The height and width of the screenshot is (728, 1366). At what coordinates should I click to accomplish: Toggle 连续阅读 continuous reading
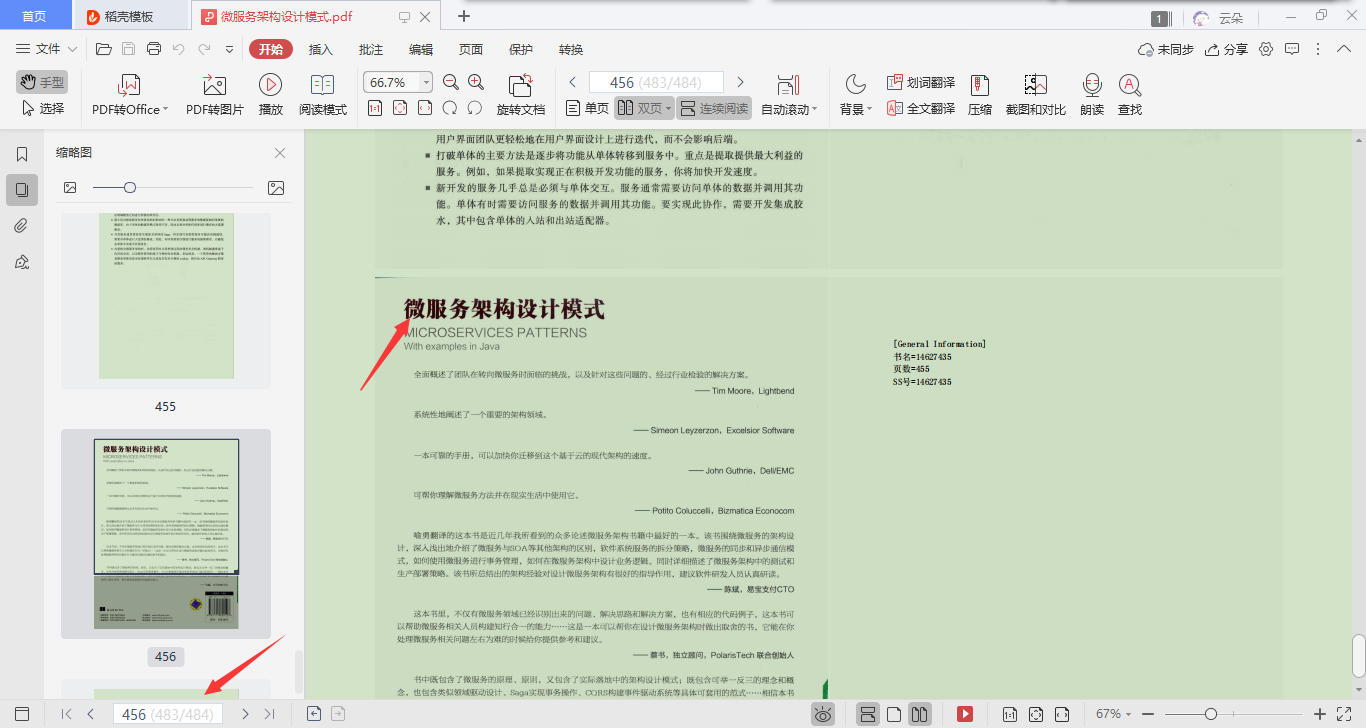[x=714, y=108]
